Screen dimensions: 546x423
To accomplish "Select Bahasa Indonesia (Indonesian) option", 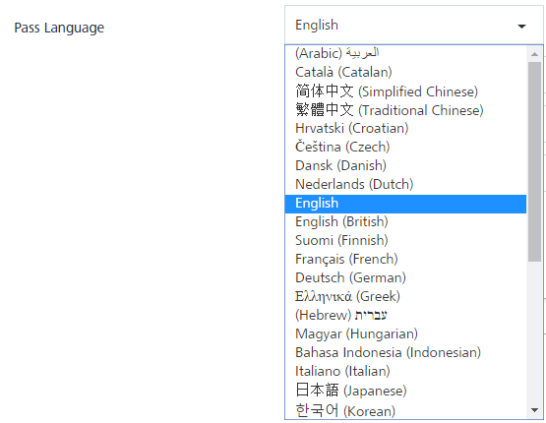I will (406, 353).
